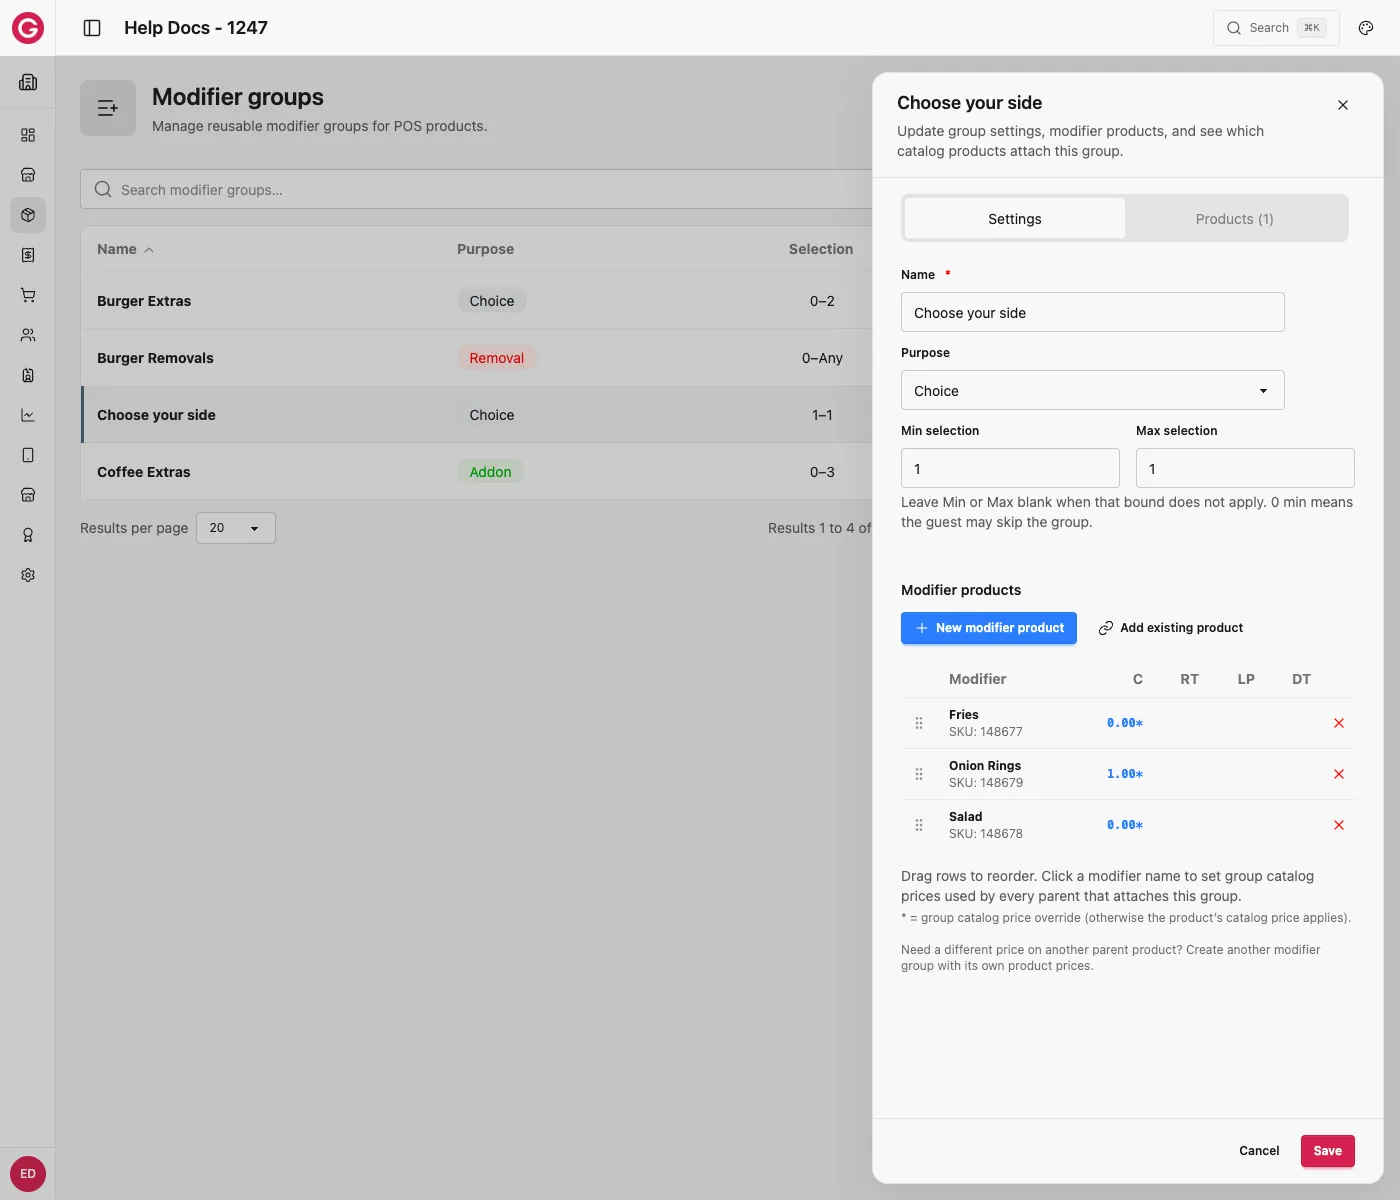Select the Burger Removals row
Viewport: 1400px width, 1200px height.
pos(477,358)
